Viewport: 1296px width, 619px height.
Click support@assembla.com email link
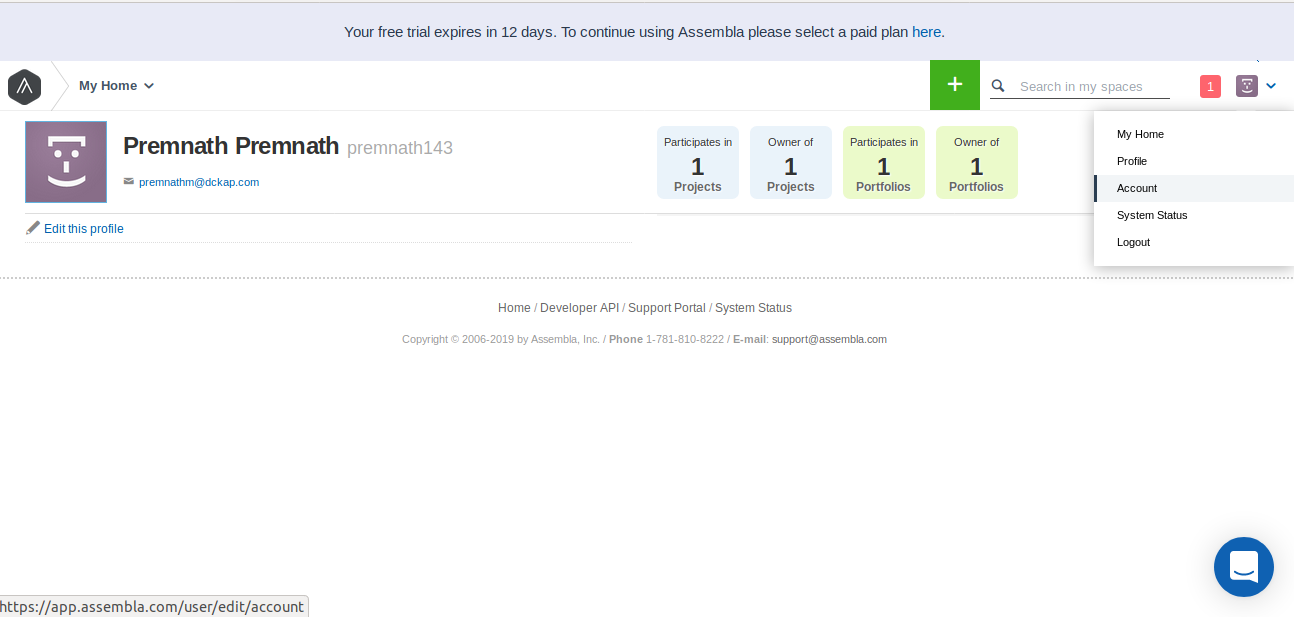tap(829, 339)
